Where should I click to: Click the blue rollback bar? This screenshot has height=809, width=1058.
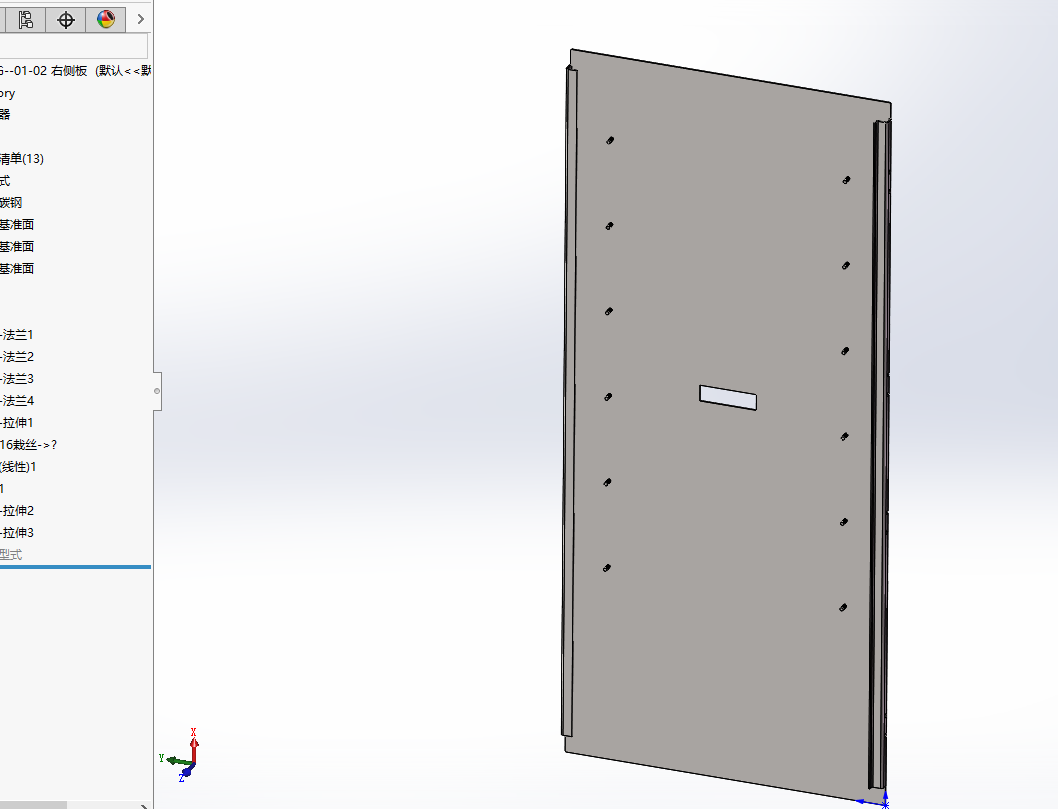pyautogui.click(x=75, y=567)
